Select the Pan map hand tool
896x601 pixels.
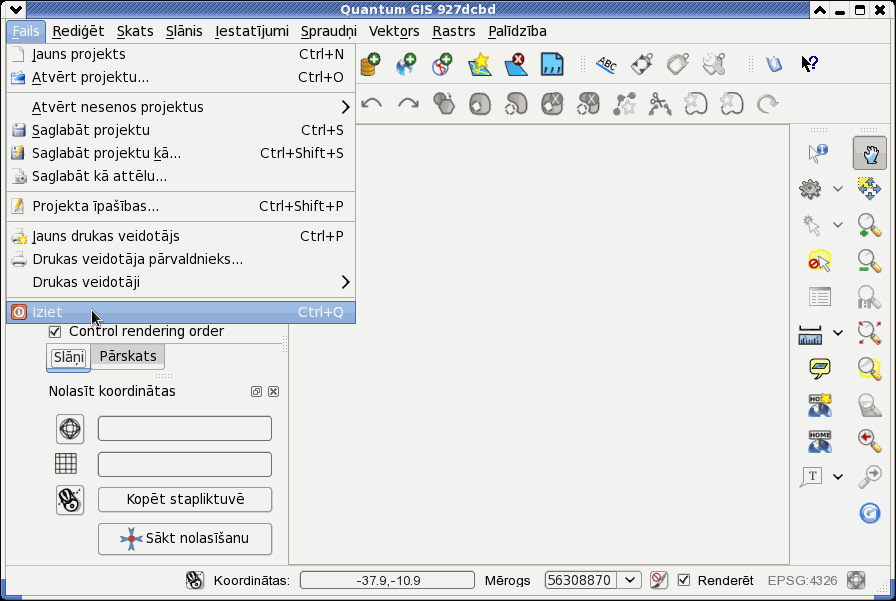pyautogui.click(x=870, y=153)
